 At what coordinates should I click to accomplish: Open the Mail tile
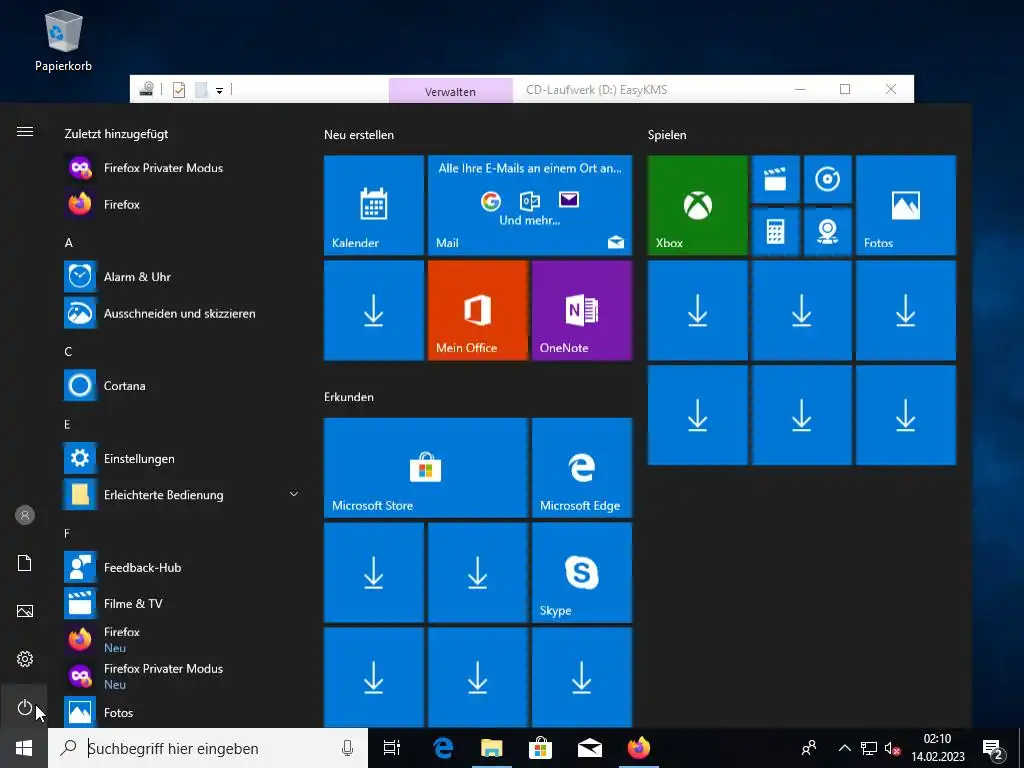click(x=530, y=205)
